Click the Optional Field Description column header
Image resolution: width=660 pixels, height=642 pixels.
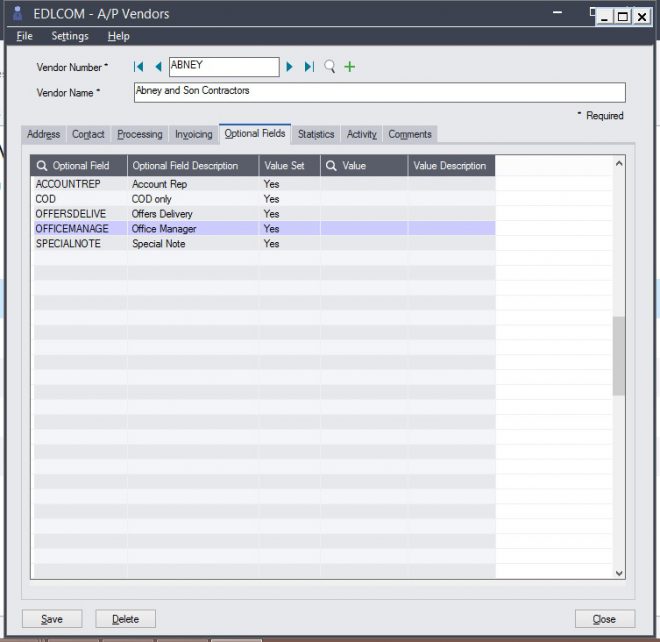click(193, 165)
